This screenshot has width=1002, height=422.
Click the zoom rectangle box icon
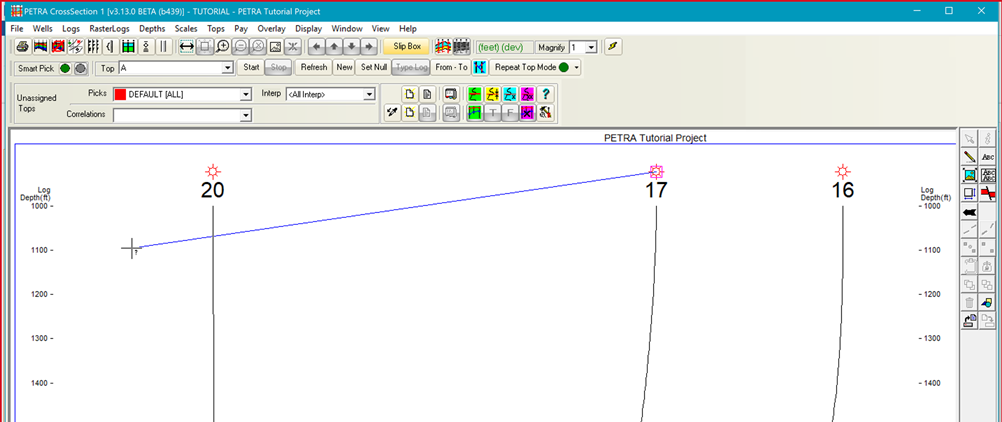[204, 47]
